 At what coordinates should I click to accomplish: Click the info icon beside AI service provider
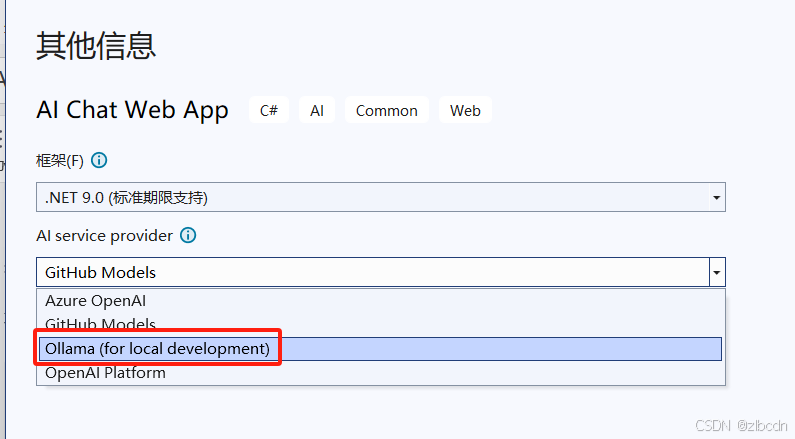[x=188, y=236]
